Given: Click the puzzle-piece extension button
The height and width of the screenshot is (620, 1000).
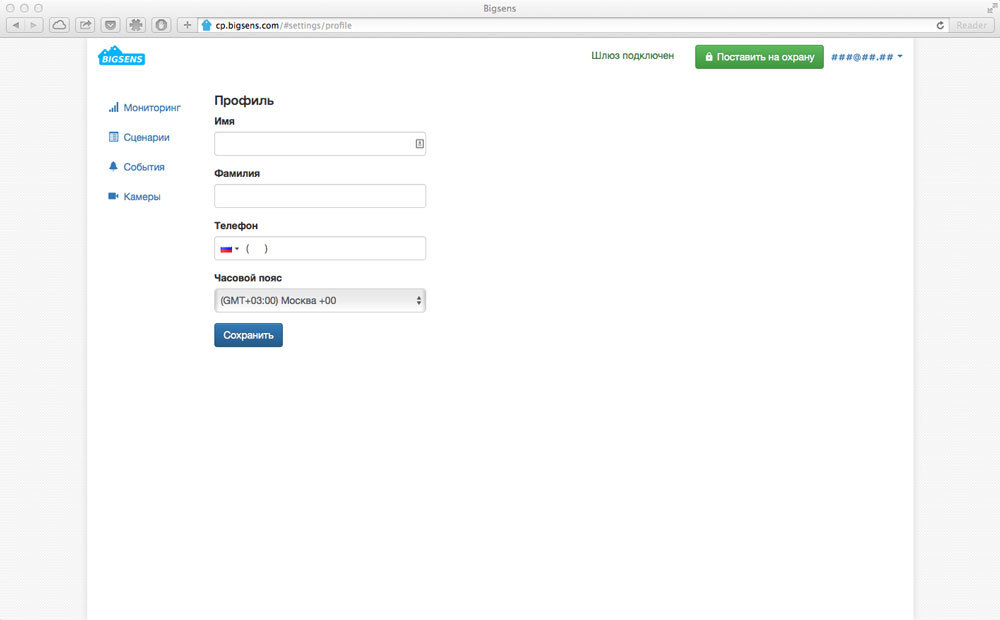Looking at the screenshot, I should (x=135, y=25).
